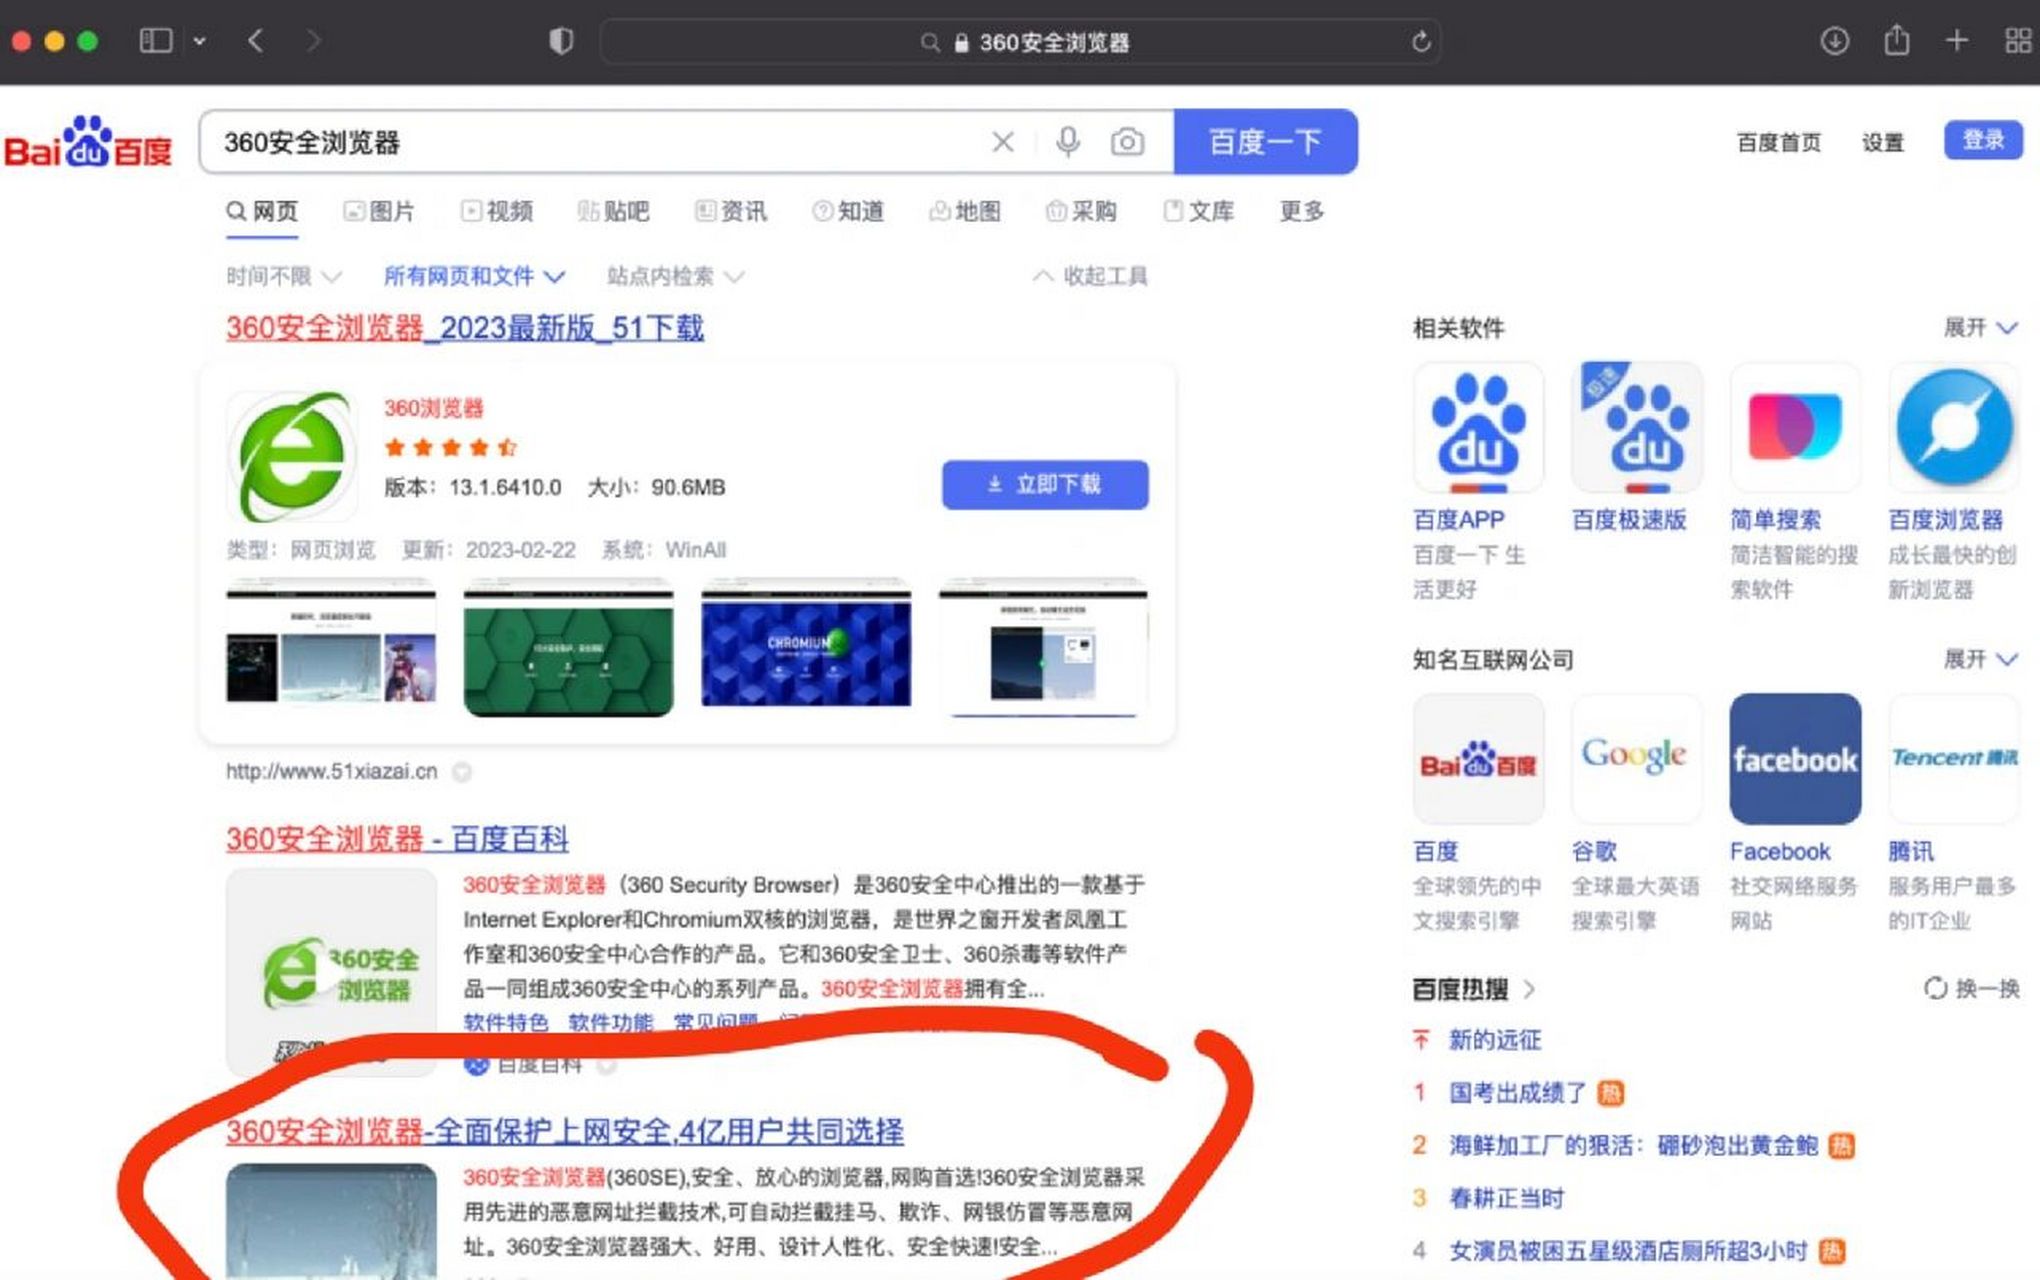Open 设置 menu in header
2040x1280 pixels.
coord(1883,143)
